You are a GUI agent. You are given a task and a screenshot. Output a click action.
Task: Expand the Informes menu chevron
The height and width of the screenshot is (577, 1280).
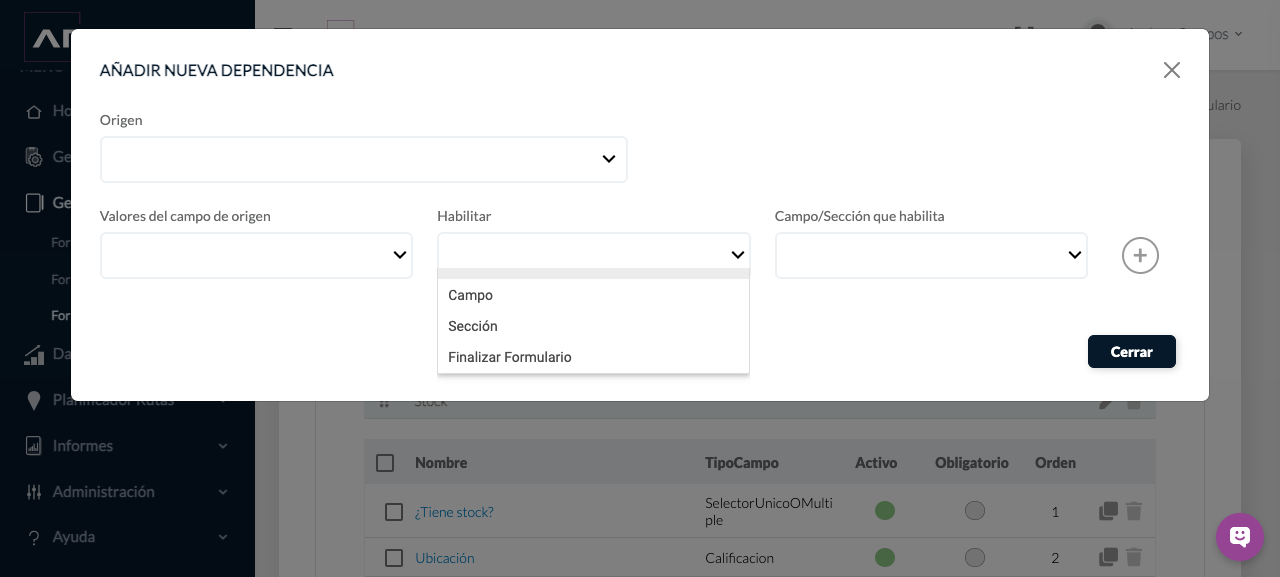coord(223,446)
